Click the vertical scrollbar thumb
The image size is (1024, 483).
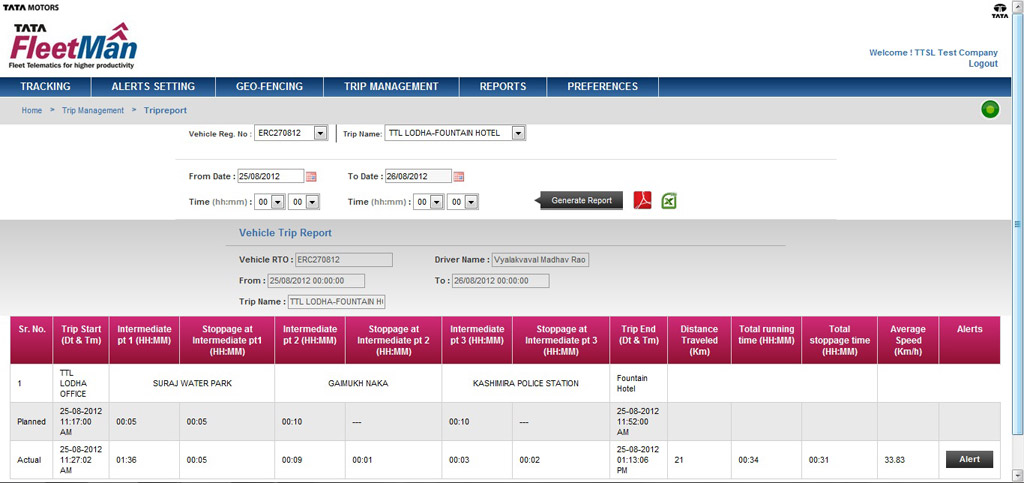click(1017, 224)
